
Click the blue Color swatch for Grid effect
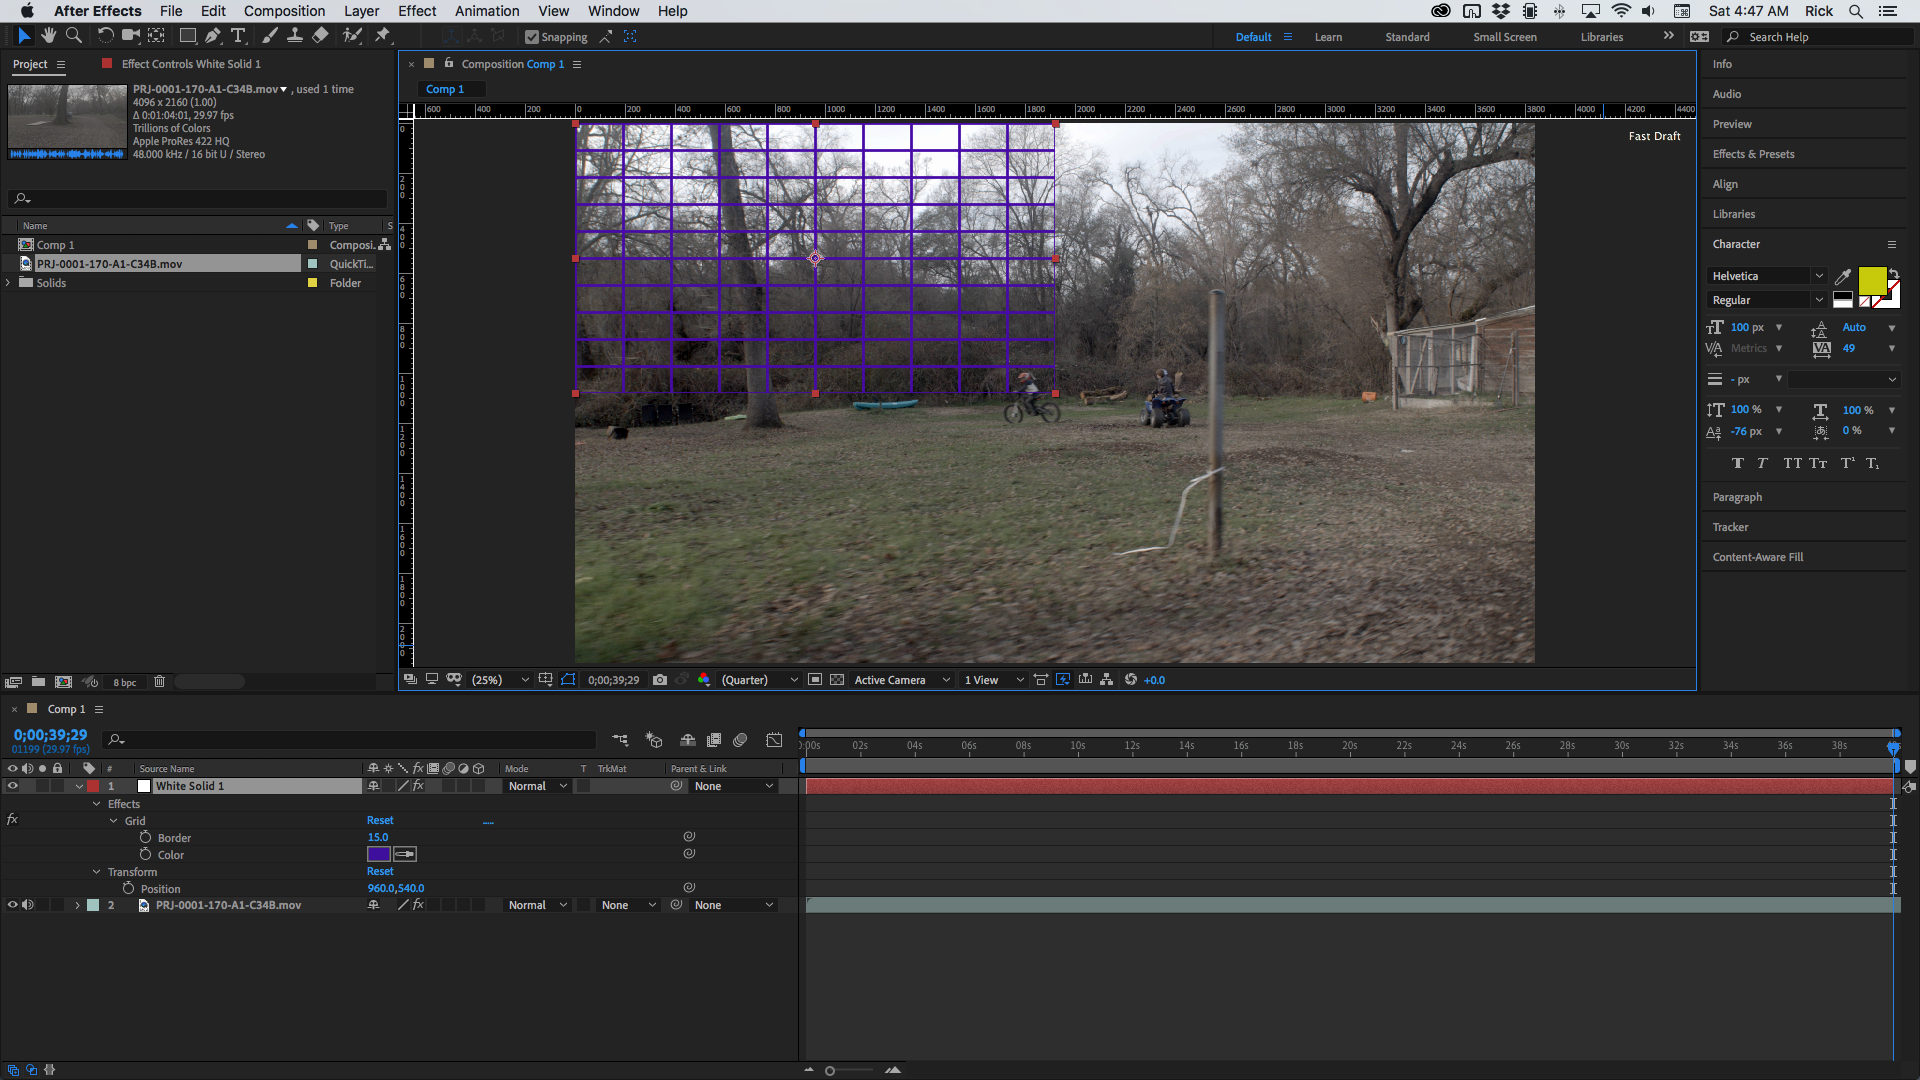pos(378,853)
